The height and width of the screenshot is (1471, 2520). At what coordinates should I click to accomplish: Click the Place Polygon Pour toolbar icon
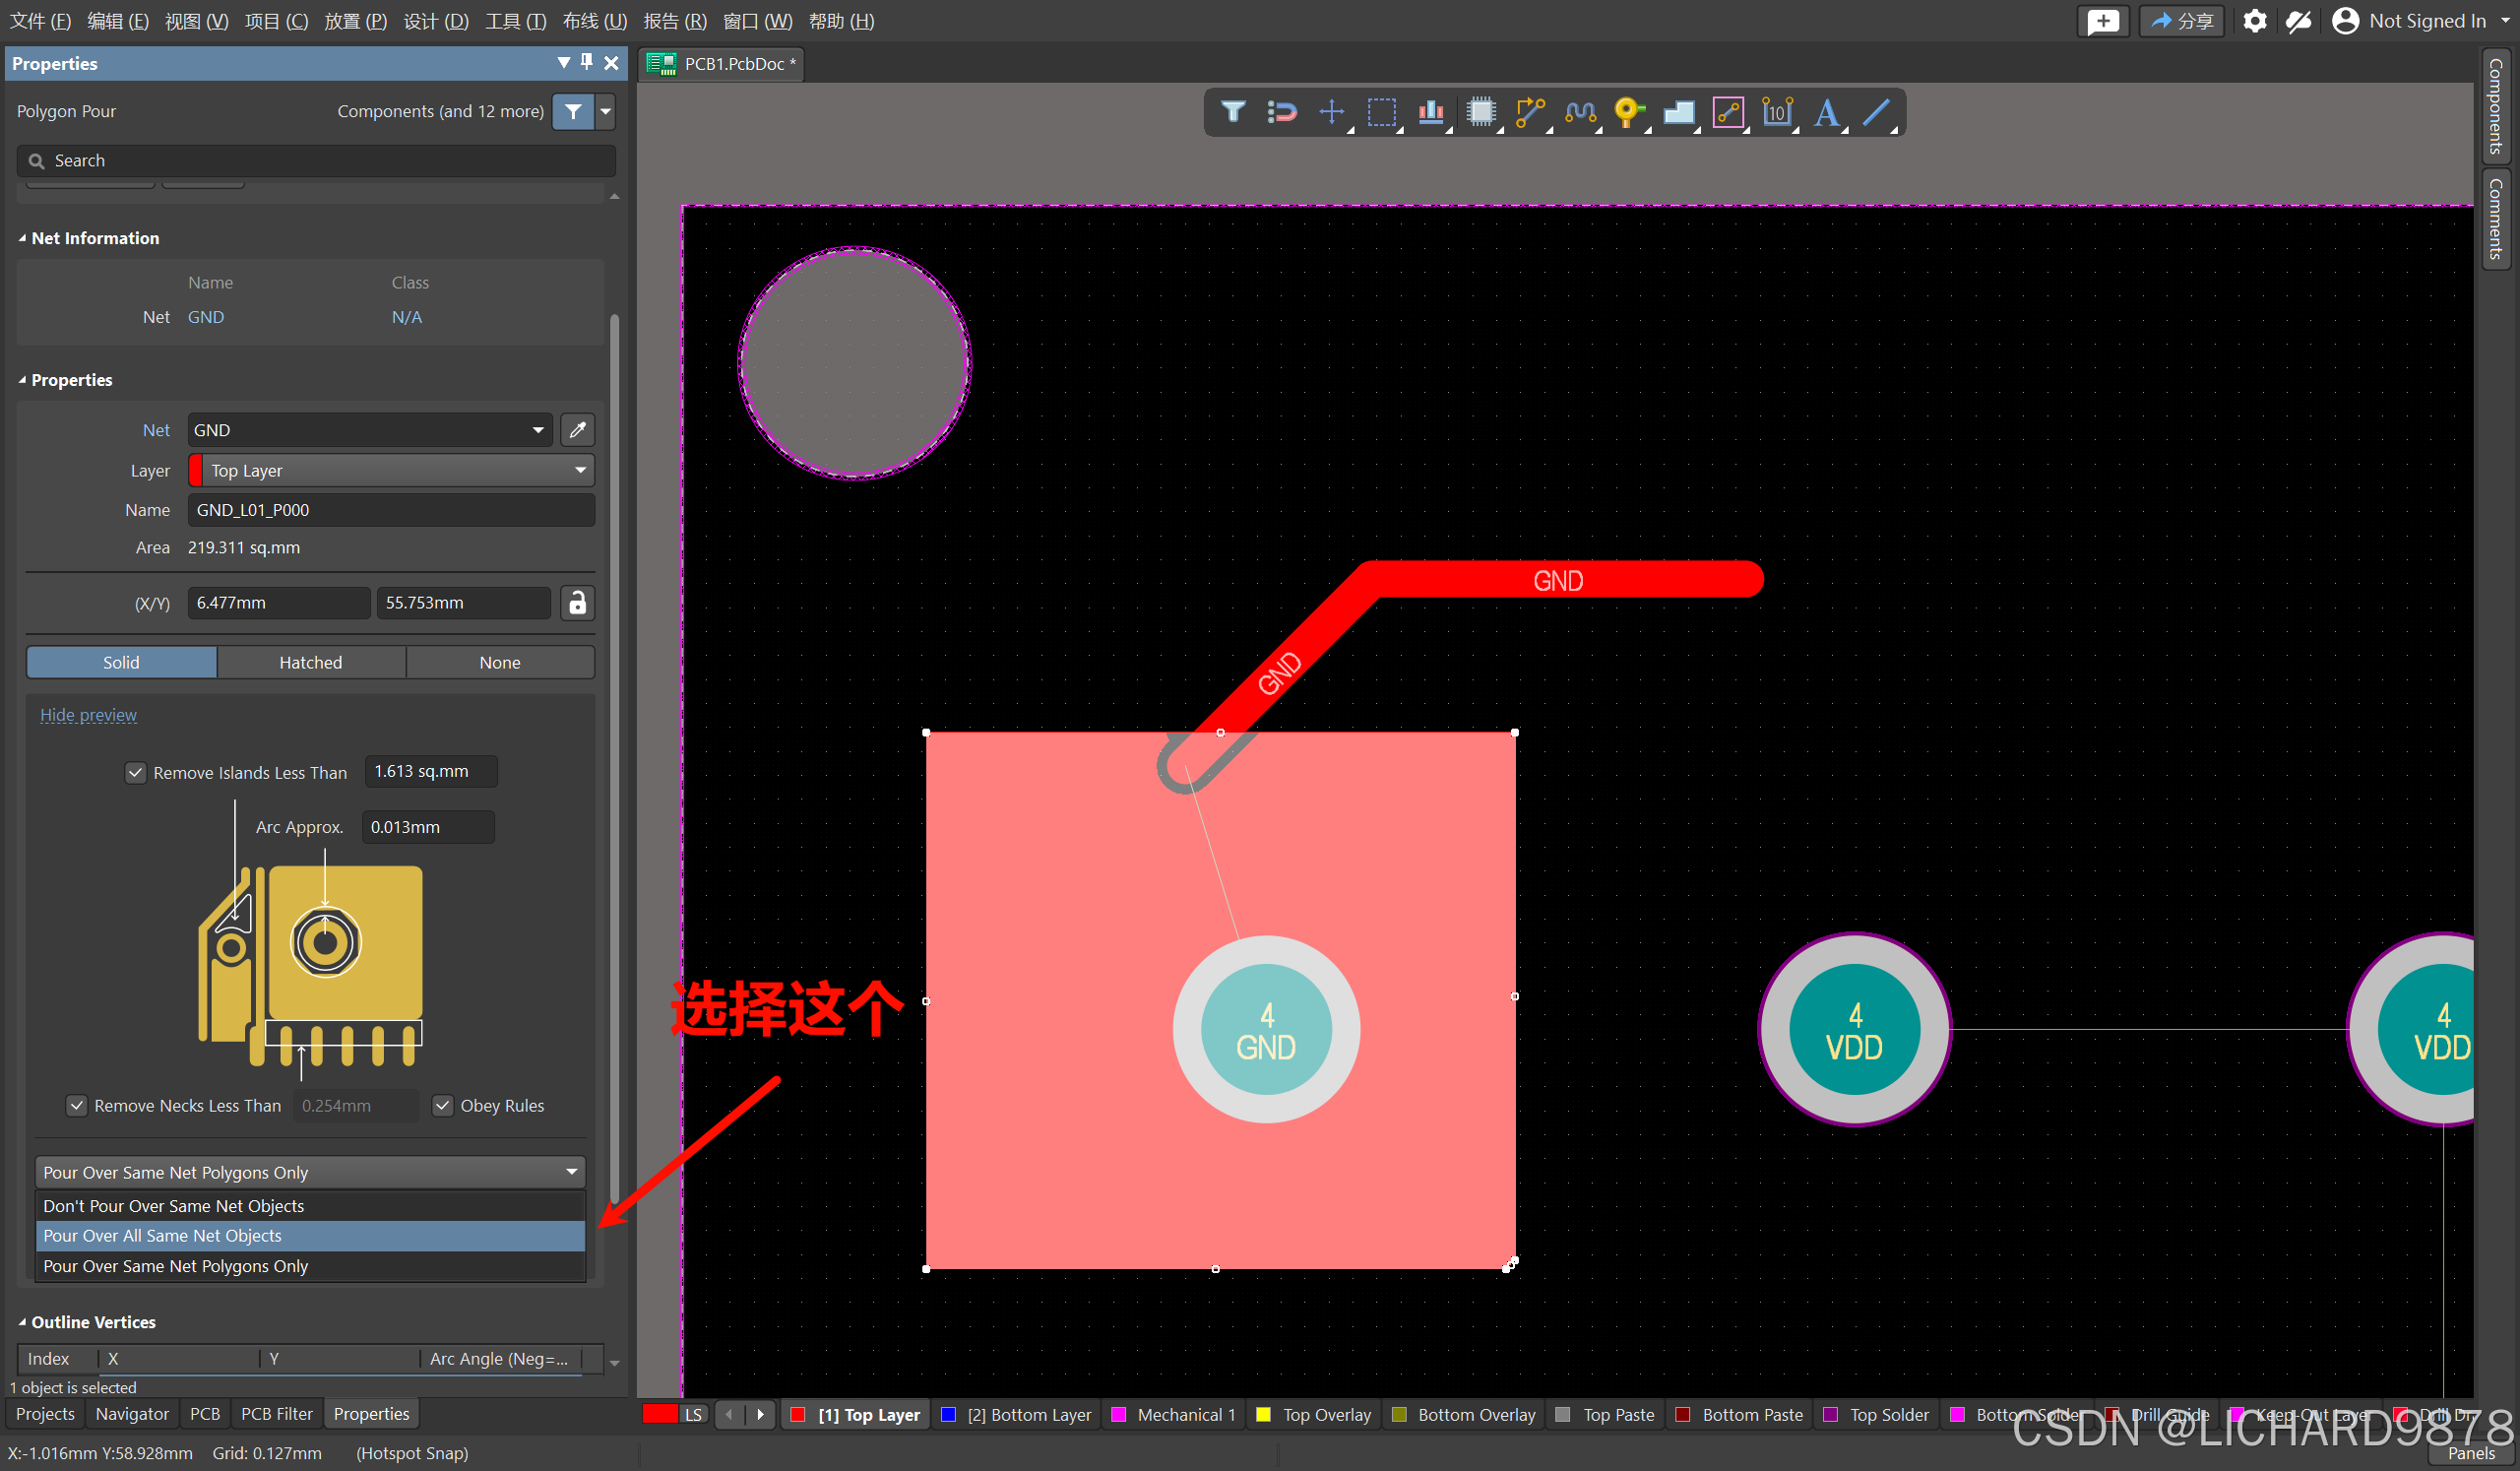tap(1678, 112)
